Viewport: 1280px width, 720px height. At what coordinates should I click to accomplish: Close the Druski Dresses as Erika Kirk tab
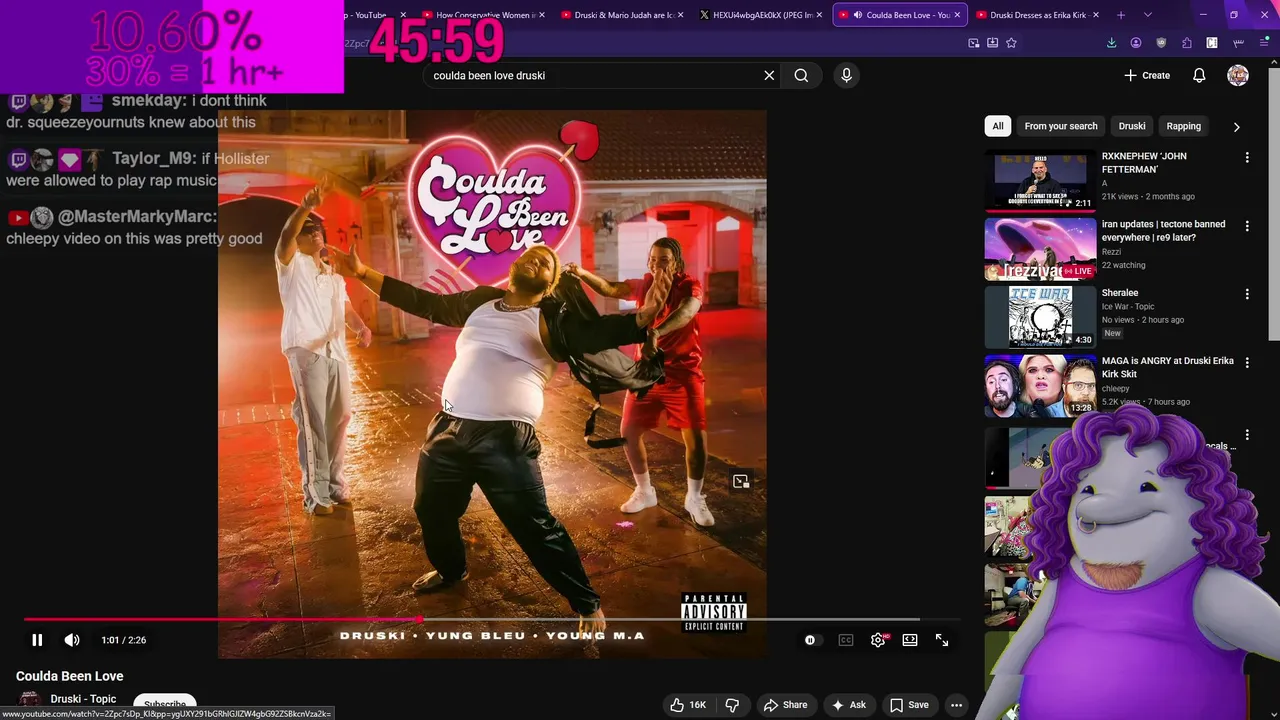[x=1096, y=15]
